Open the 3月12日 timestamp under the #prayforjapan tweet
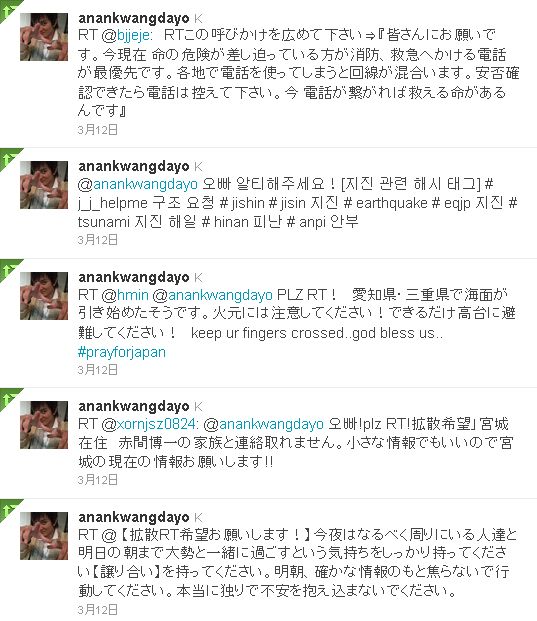The height and width of the screenshot is (621, 537). point(97,370)
